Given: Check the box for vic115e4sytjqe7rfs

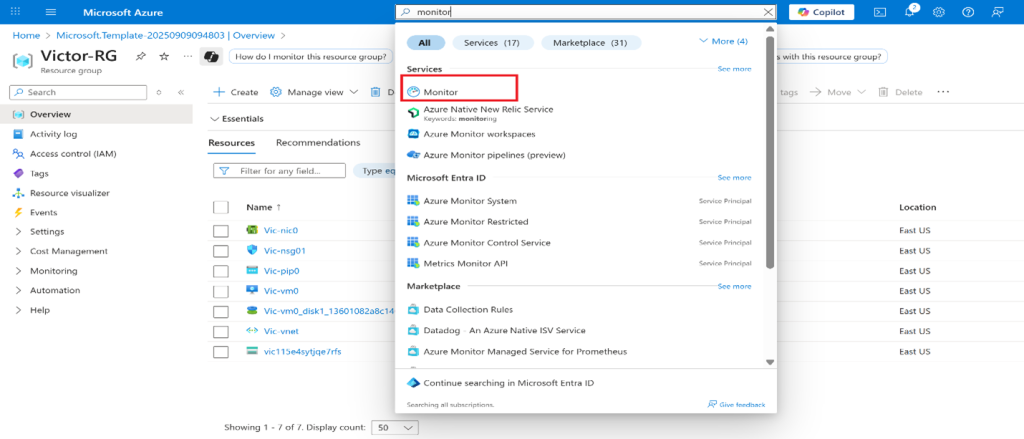Looking at the screenshot, I should pyautogui.click(x=221, y=352).
